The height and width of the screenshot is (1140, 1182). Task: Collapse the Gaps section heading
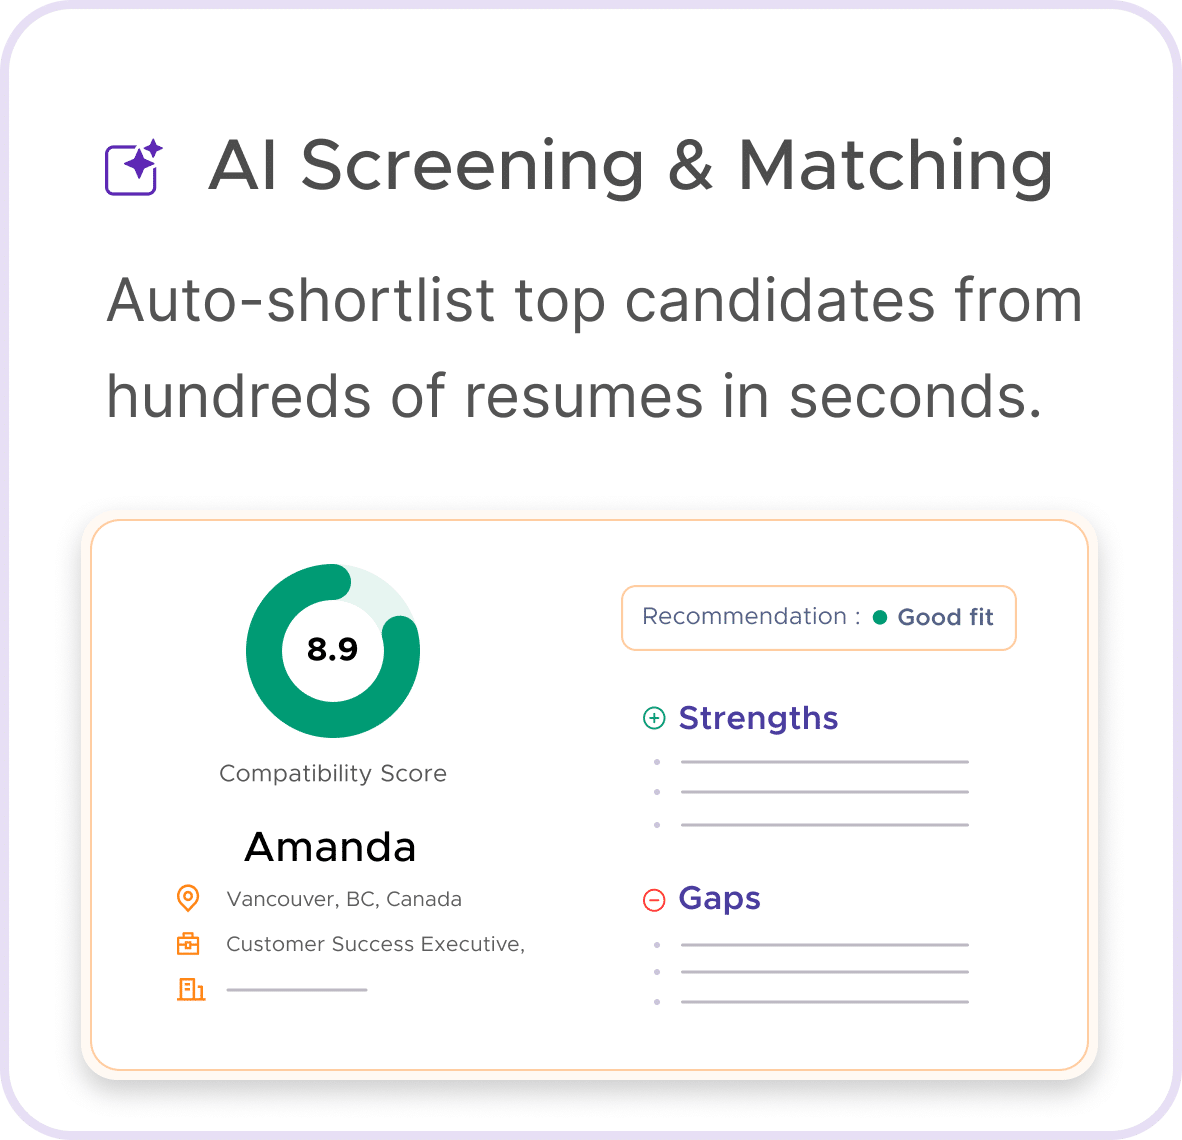[x=719, y=899]
